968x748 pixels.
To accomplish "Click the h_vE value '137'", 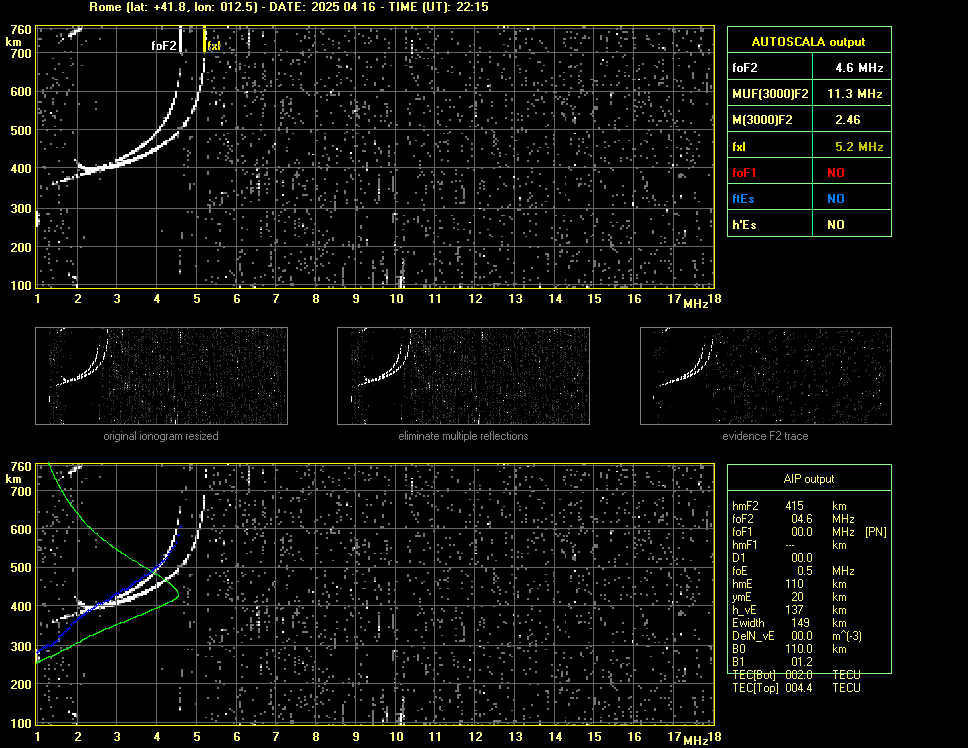I will click(x=794, y=610).
